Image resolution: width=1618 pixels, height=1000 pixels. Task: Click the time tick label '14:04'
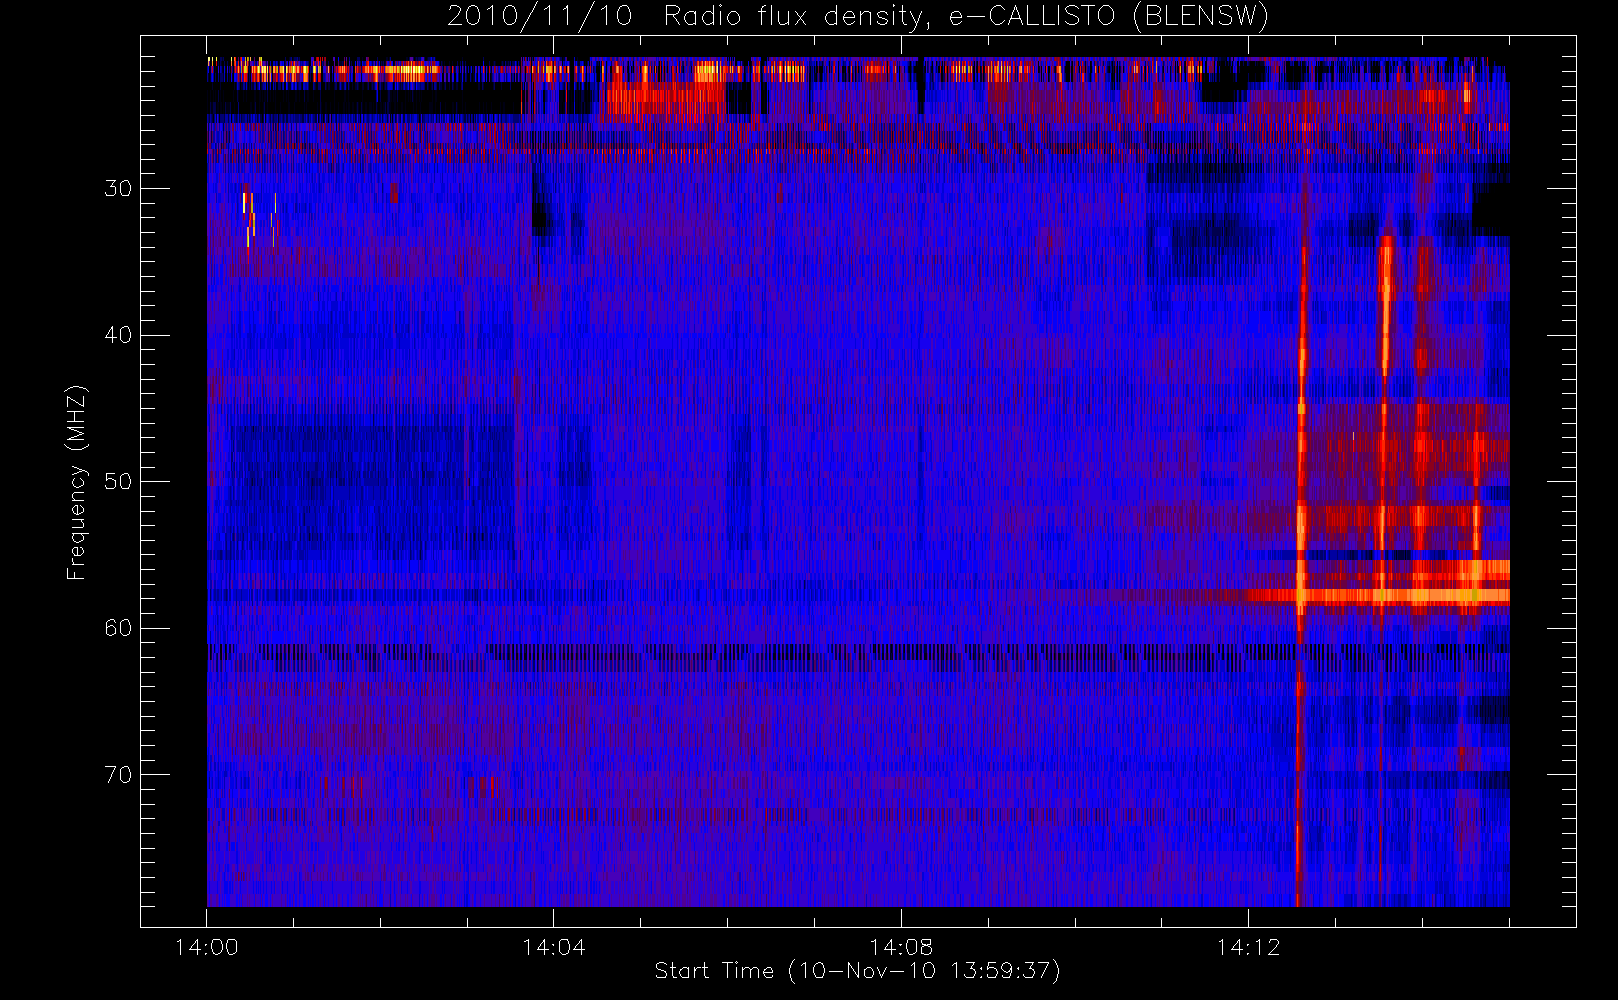coord(554,947)
